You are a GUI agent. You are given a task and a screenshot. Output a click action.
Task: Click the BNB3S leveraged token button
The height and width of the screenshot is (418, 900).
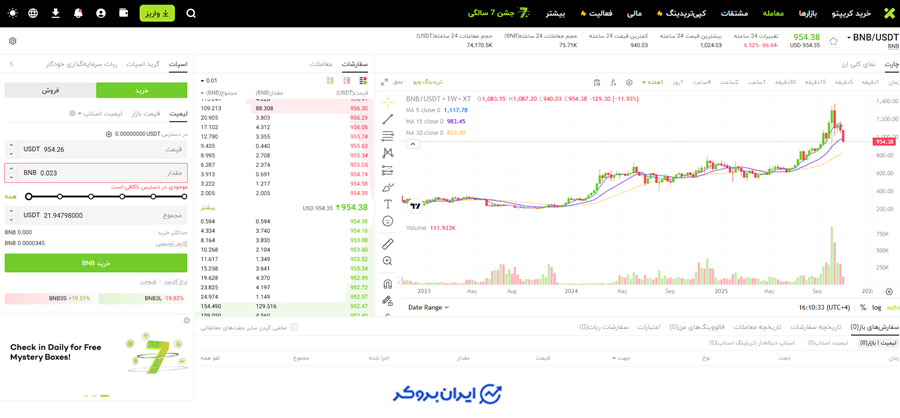tap(50, 299)
